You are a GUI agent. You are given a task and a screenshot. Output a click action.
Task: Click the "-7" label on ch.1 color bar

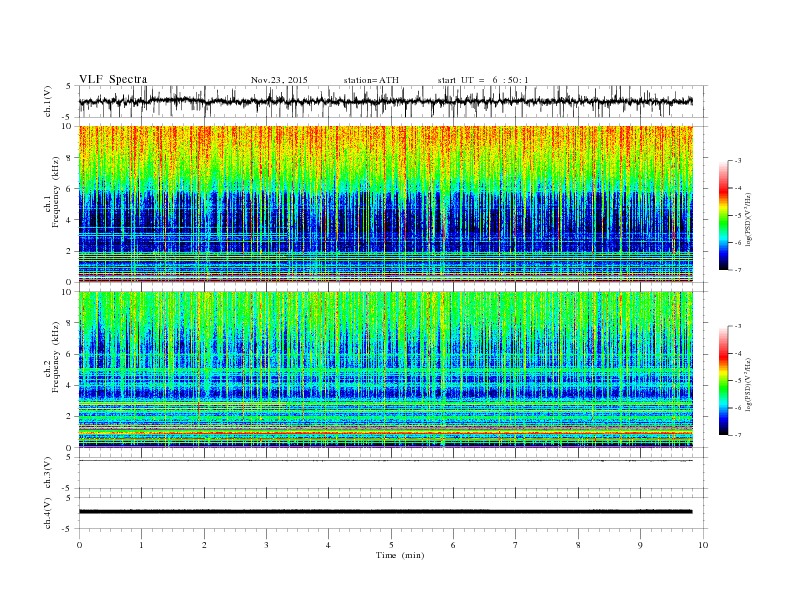coord(738,270)
